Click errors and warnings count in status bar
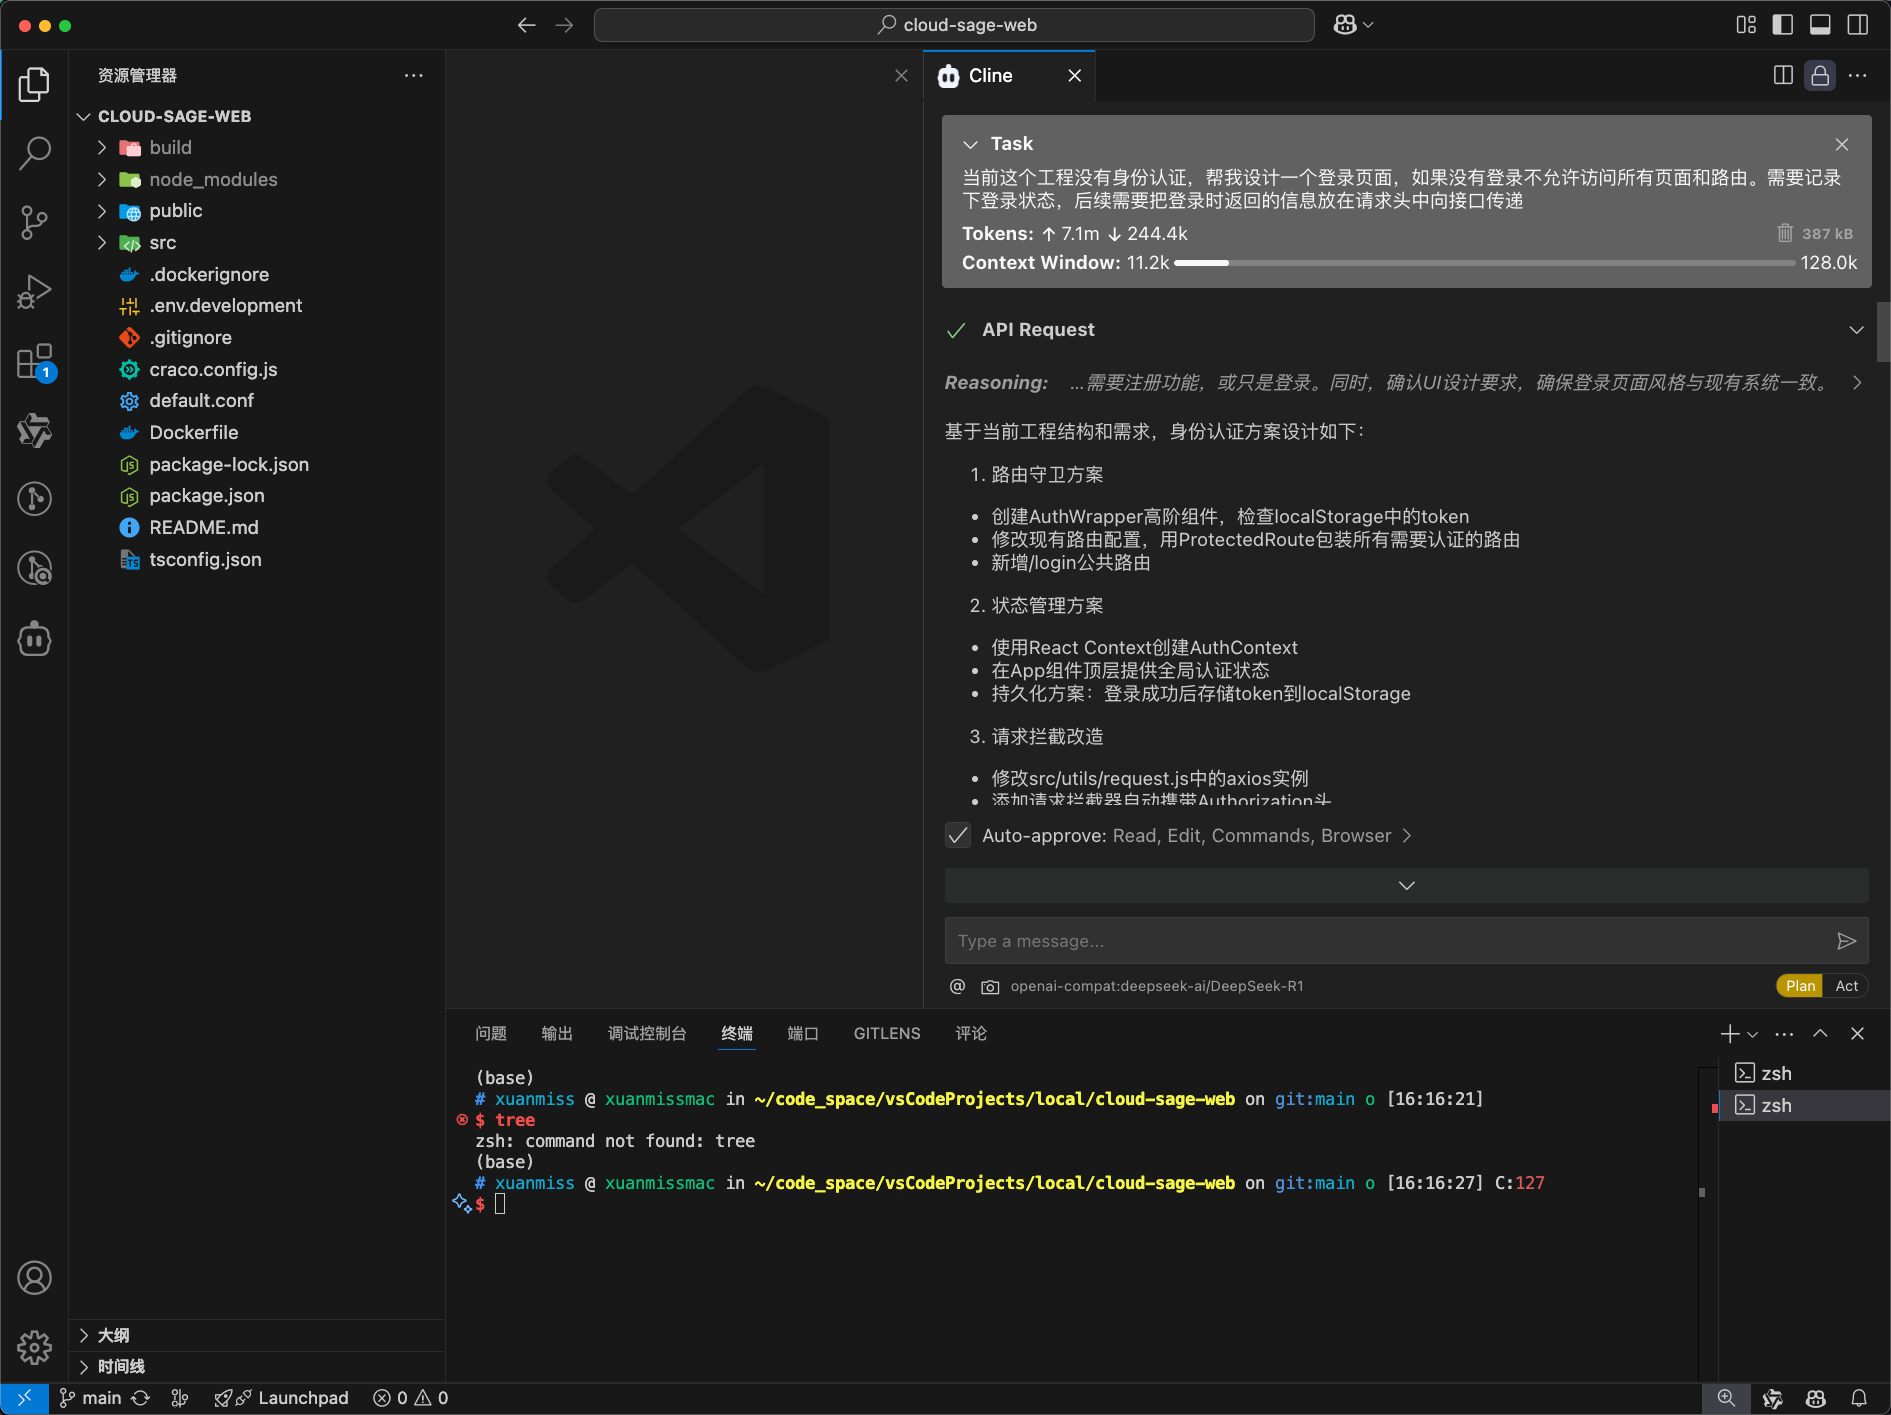Image resolution: width=1891 pixels, height=1415 pixels. 411,1398
